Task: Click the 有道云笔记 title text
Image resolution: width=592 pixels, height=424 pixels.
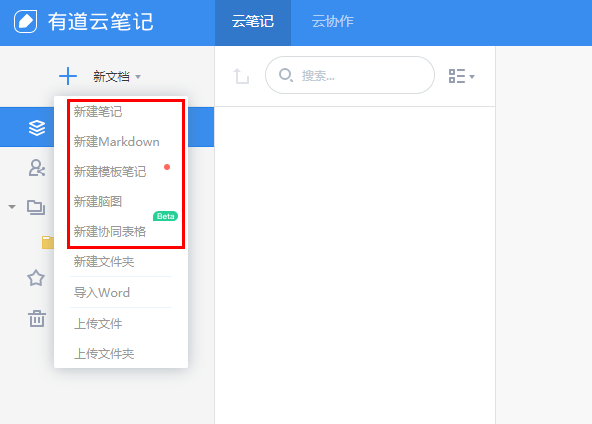Action: pyautogui.click(x=101, y=22)
